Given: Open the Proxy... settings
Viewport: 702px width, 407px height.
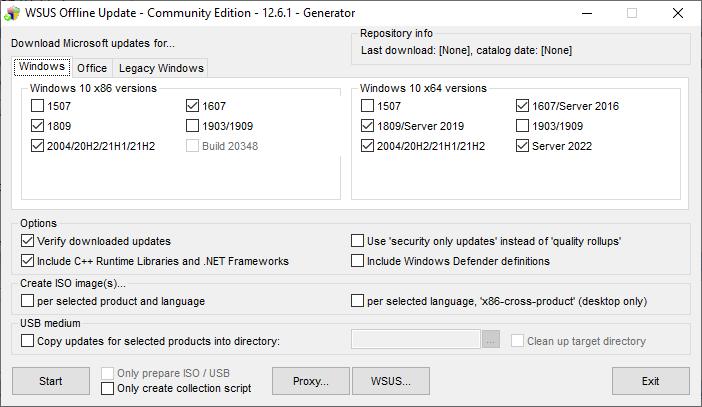Looking at the screenshot, I should (311, 381).
